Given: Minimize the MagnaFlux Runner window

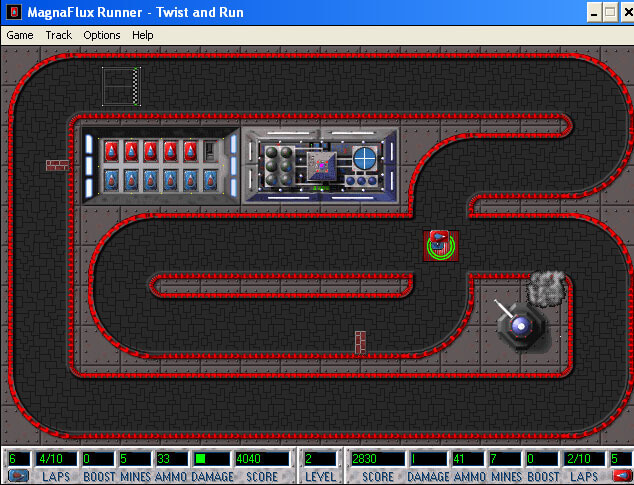Looking at the screenshot, I should [x=594, y=13].
